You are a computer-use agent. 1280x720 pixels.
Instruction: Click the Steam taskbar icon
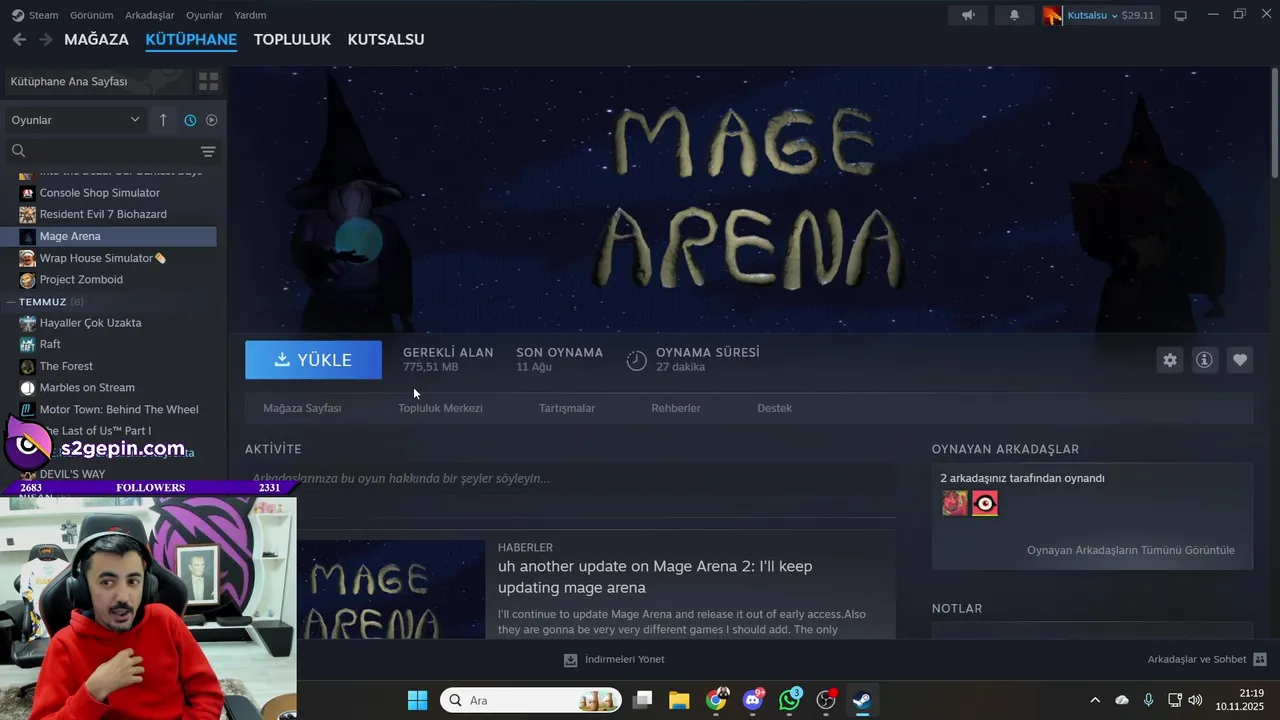[x=861, y=700]
